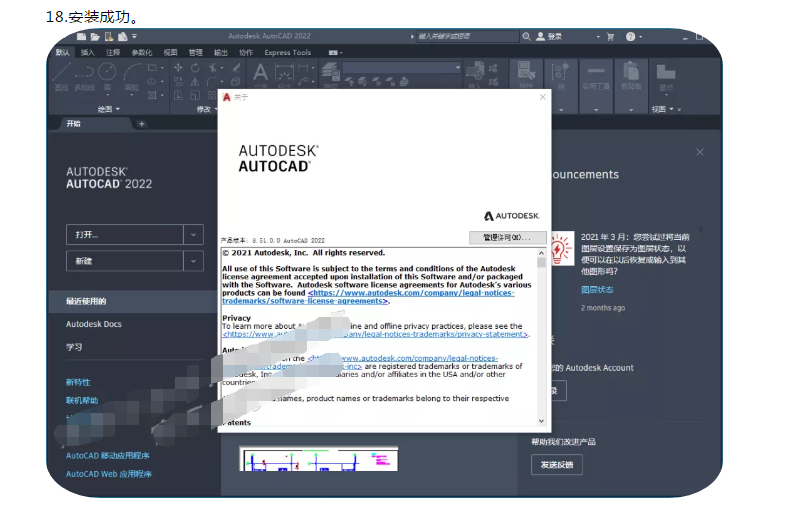Viewport: 808px width, 506px height.
Task: Open the AutoCAD Web 应用程序 link
Action: pos(109,474)
